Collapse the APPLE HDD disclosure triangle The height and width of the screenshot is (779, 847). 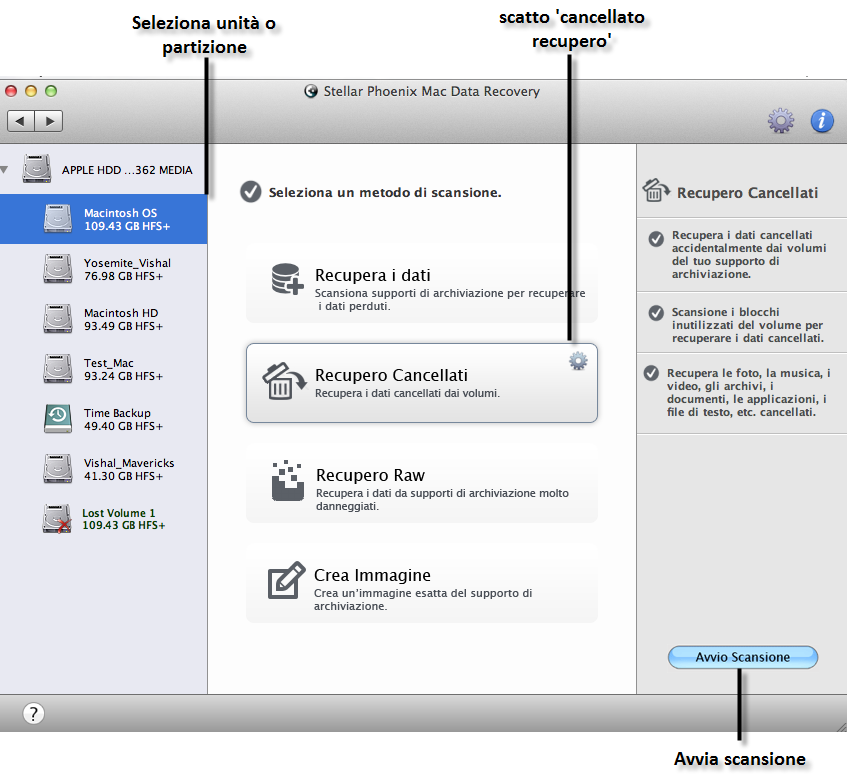click(x=4, y=170)
